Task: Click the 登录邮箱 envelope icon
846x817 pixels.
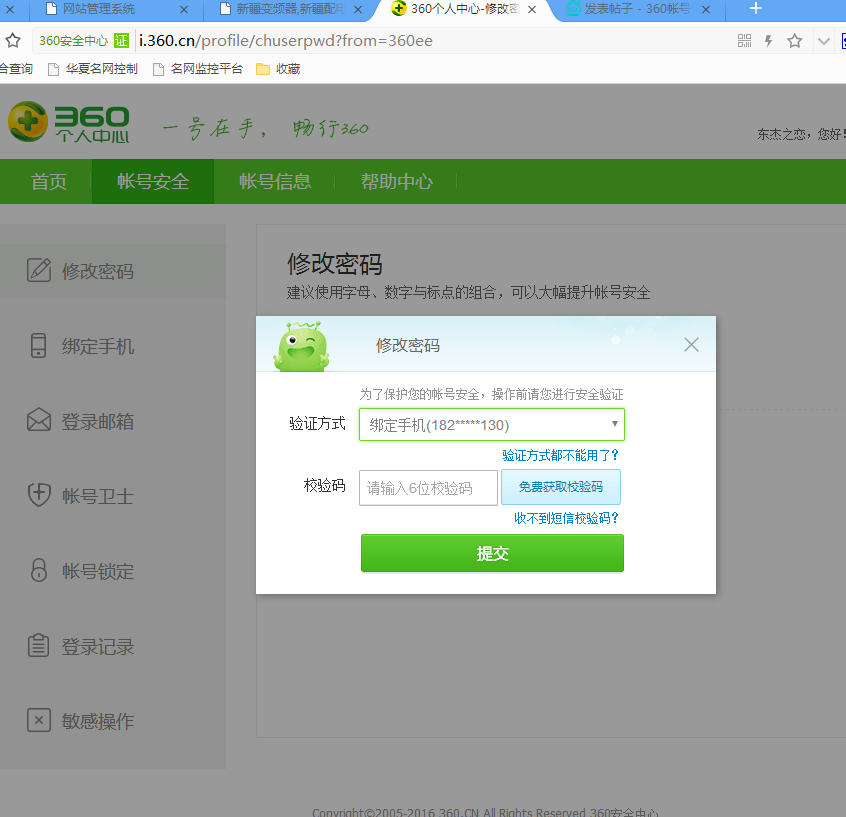Action: (x=39, y=421)
